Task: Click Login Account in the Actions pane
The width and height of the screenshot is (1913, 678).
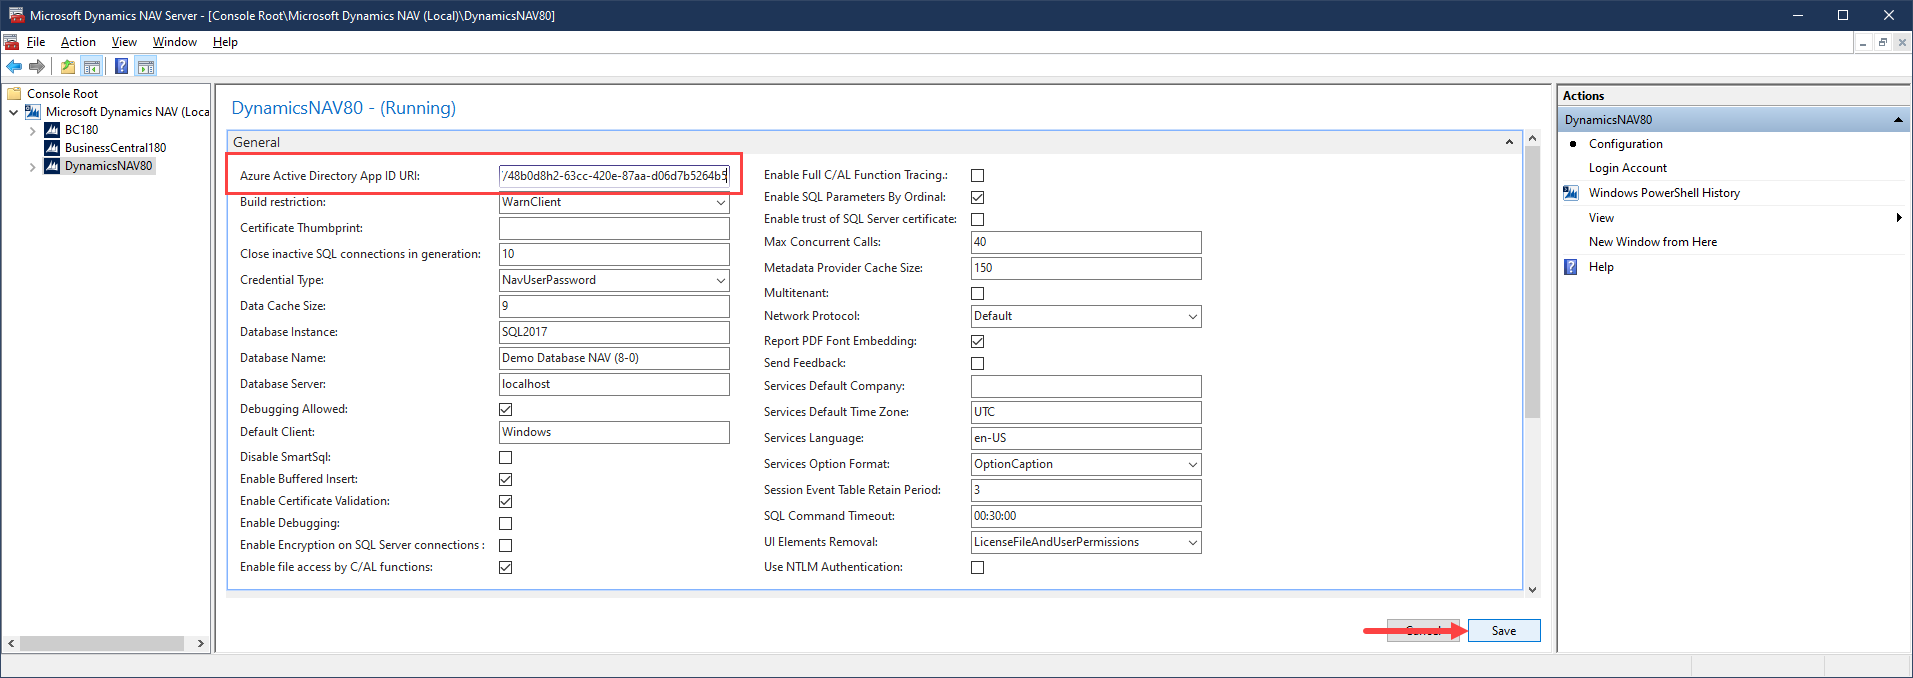Action: pyautogui.click(x=1627, y=168)
